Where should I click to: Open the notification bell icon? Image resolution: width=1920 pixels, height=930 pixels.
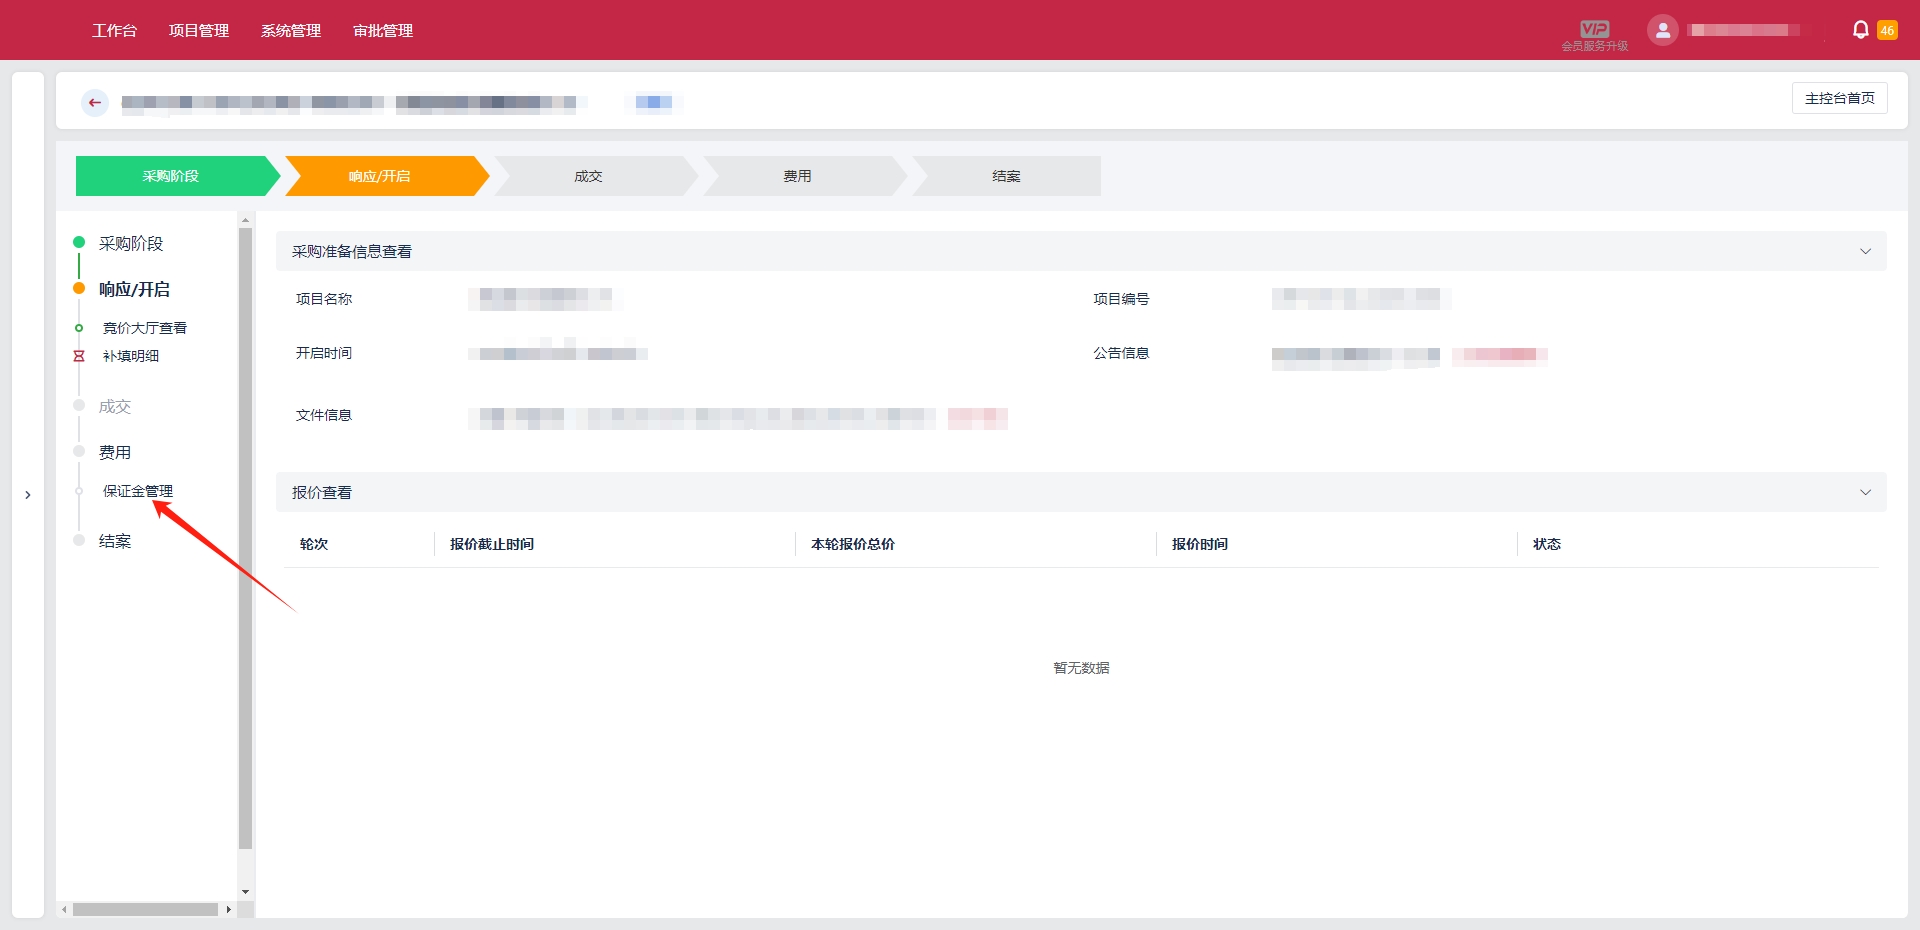pos(1860,30)
